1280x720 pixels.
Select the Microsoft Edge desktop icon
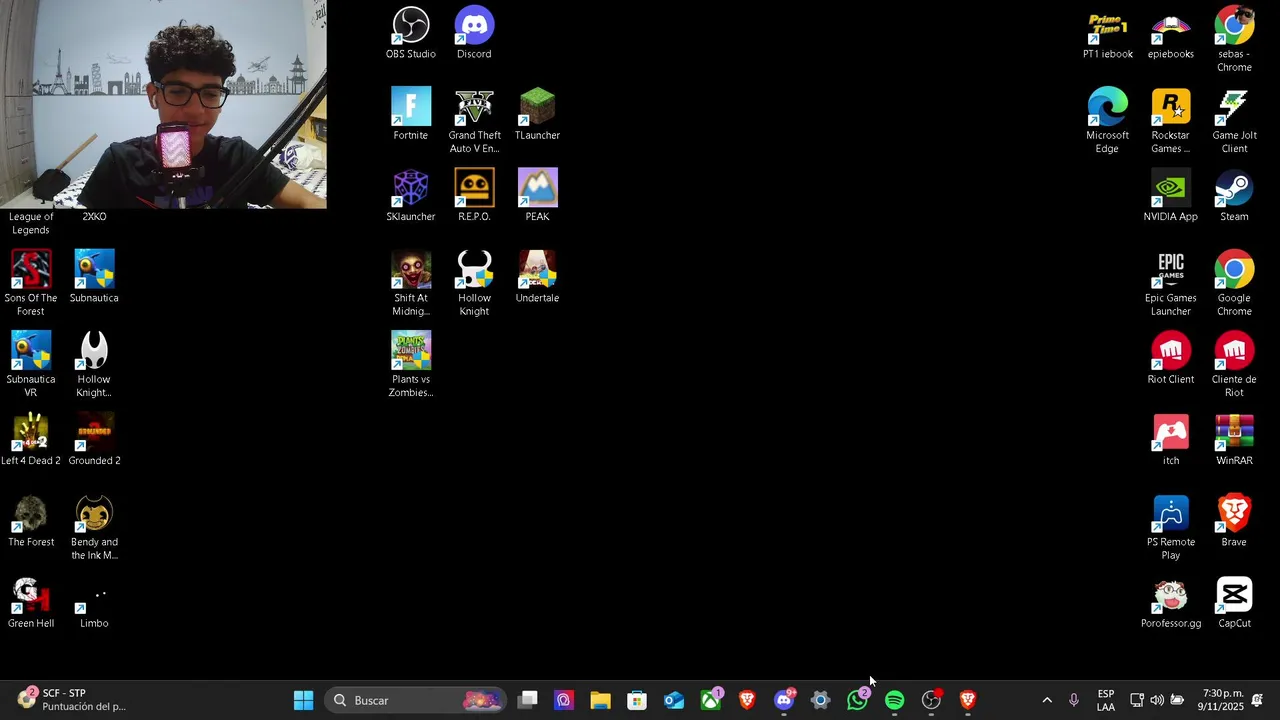[x=1107, y=121]
